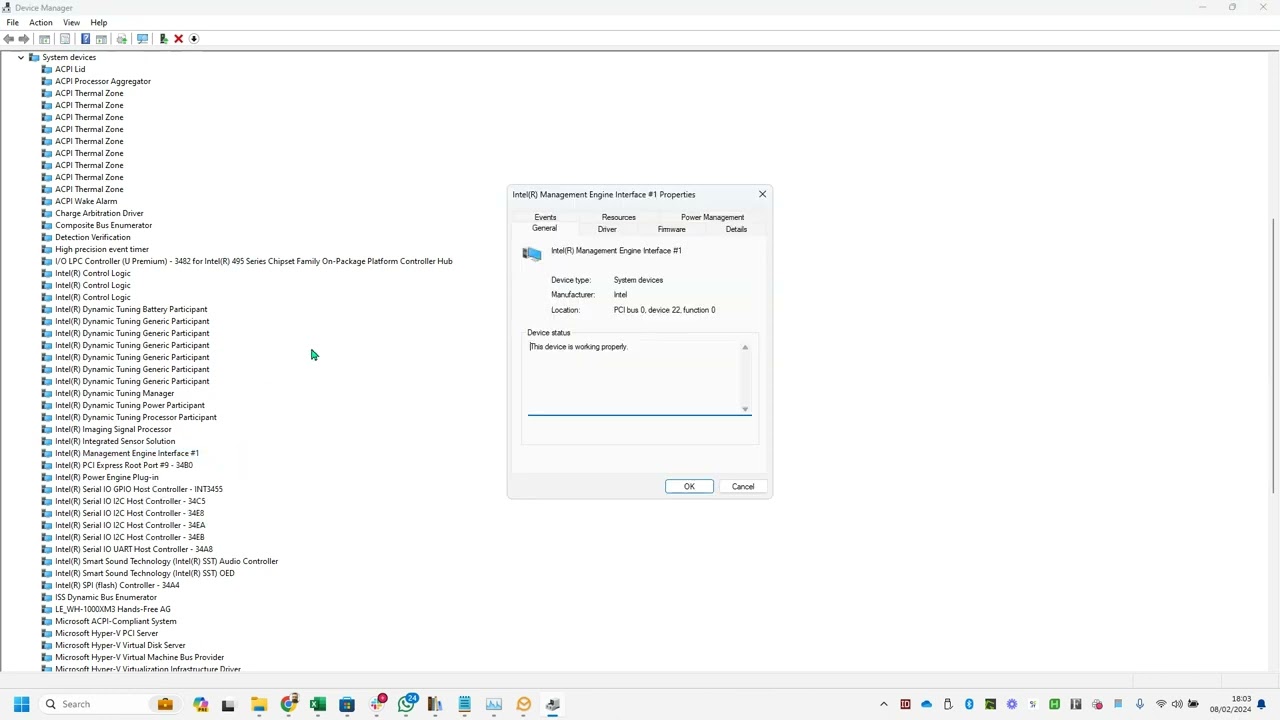Screen dimensions: 1280x720
Task: Select Intel(R) Imaging Signal Processor
Action: [113, 429]
